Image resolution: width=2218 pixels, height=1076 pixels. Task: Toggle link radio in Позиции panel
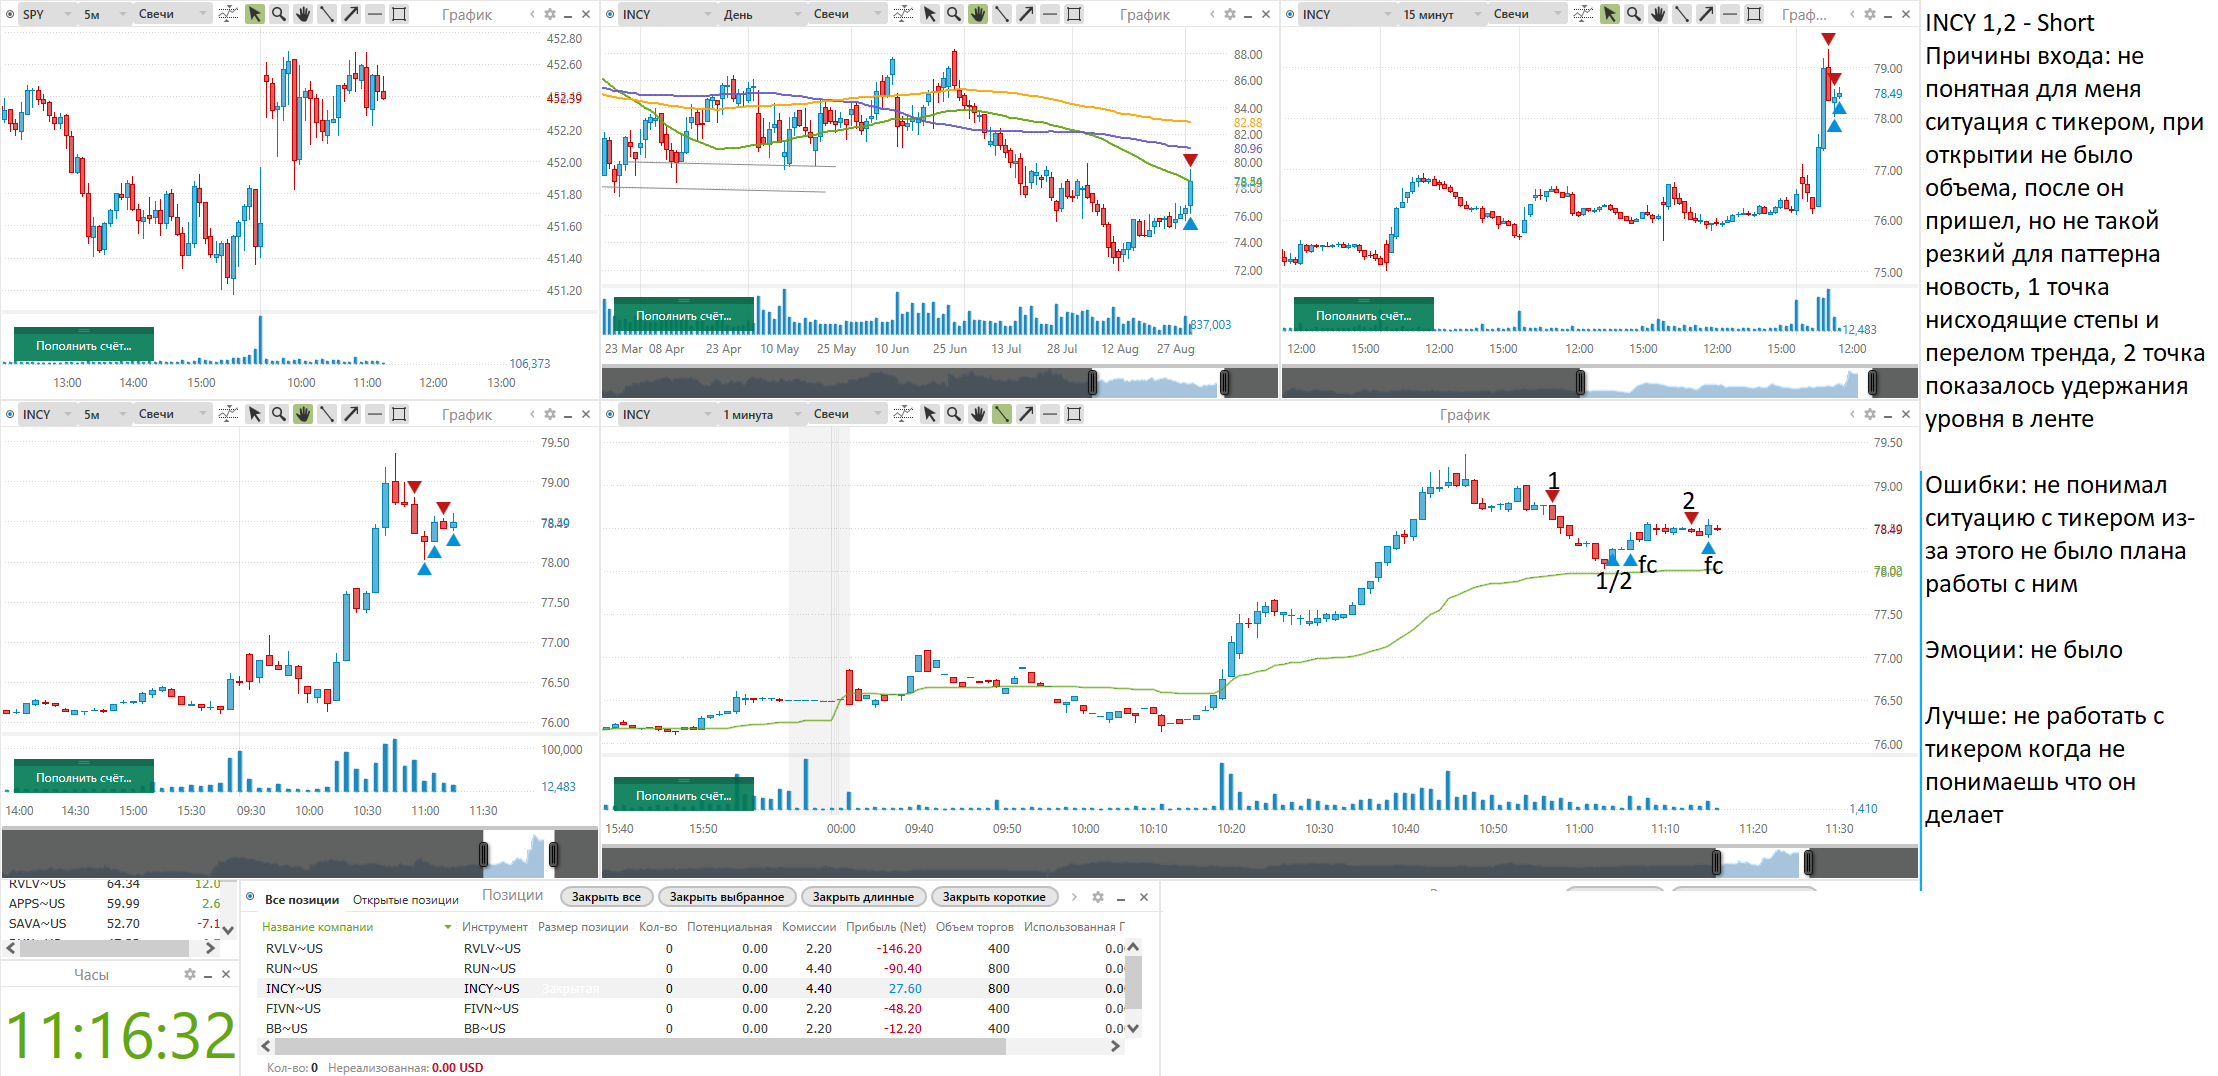point(251,897)
